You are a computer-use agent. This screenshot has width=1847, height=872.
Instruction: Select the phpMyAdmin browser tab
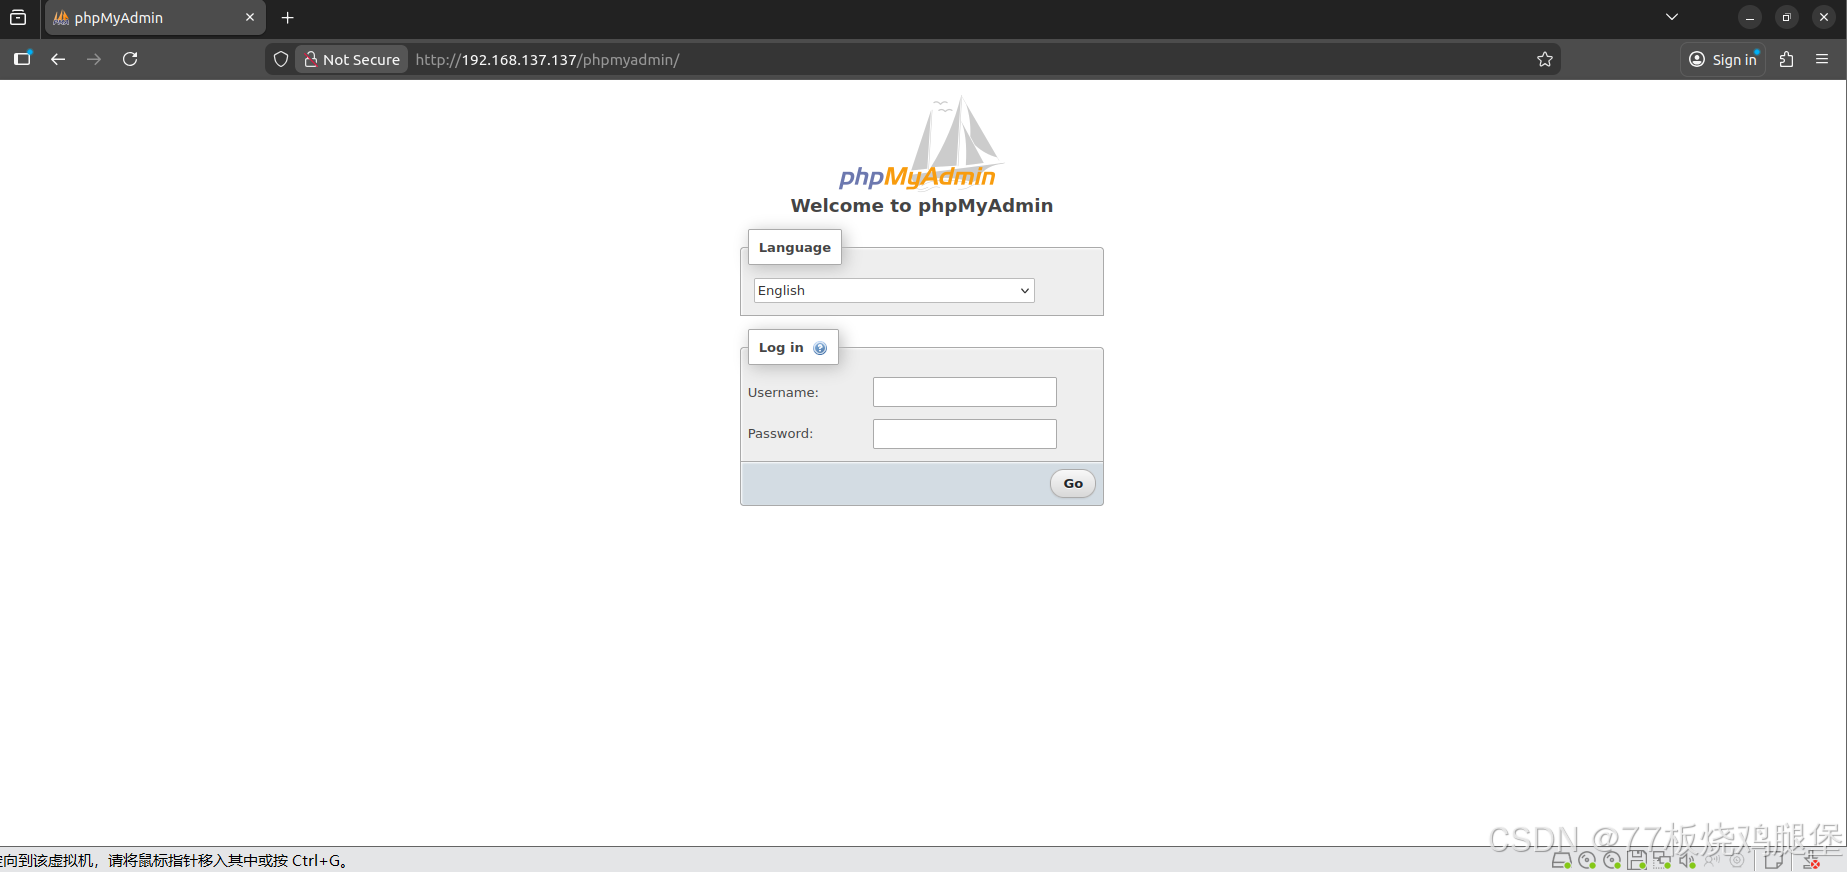coord(155,17)
